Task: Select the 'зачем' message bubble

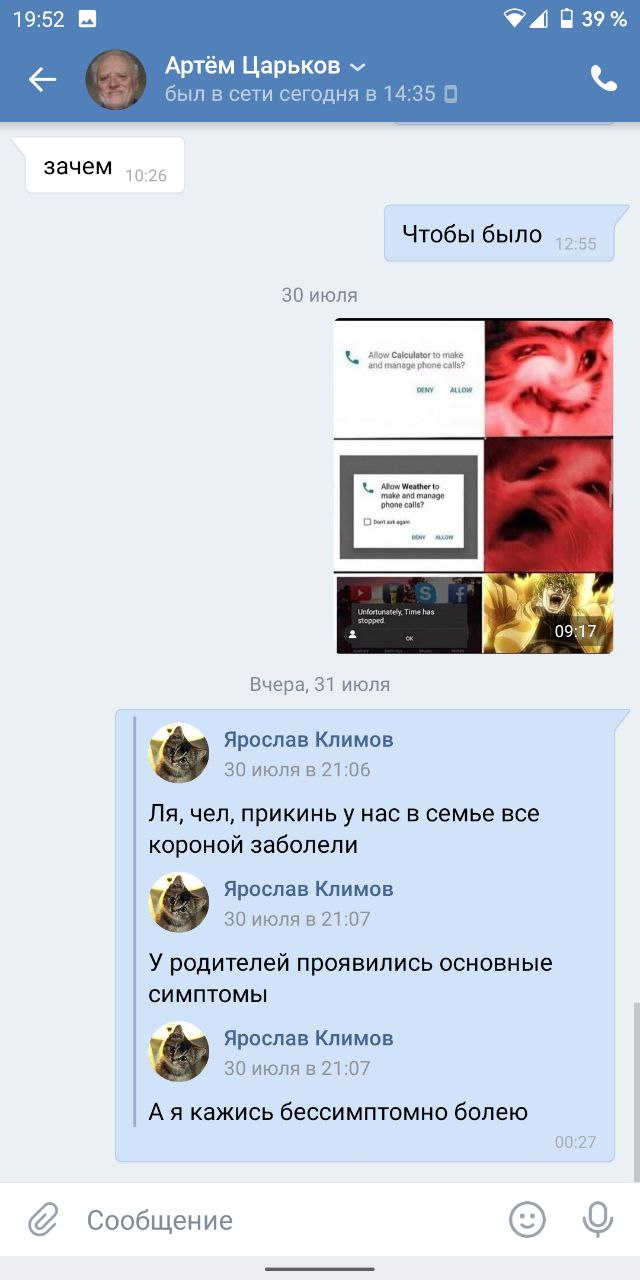Action: coord(104,166)
